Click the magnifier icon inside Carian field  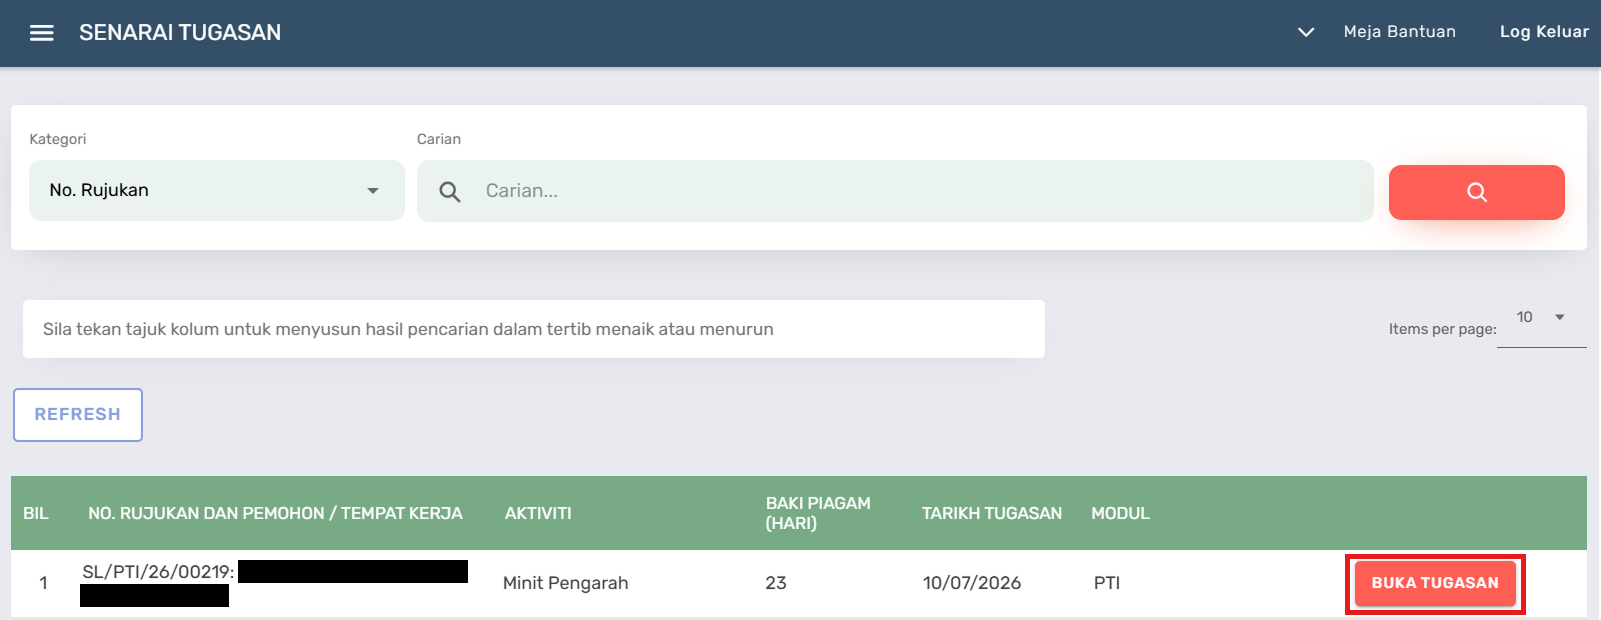click(450, 191)
